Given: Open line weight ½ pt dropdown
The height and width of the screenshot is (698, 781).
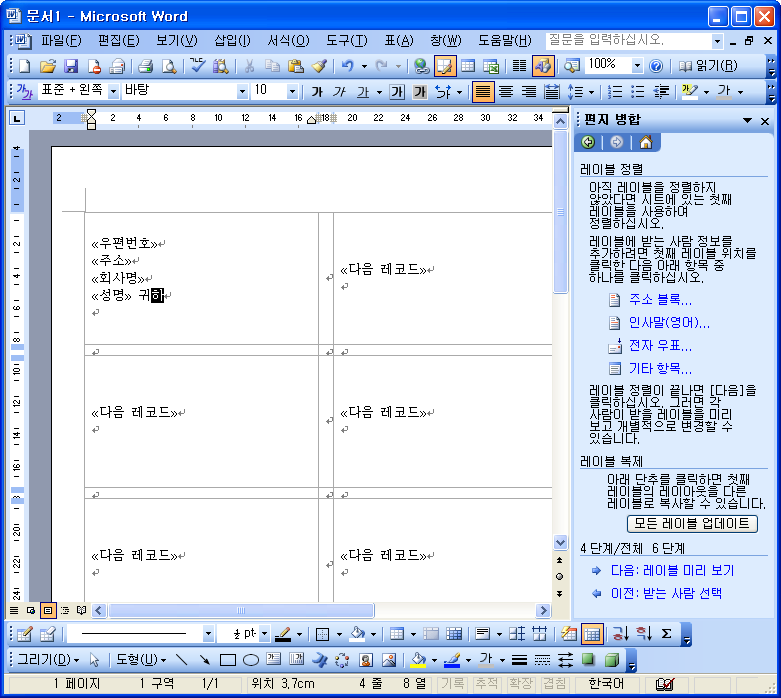Looking at the screenshot, I should point(265,634).
